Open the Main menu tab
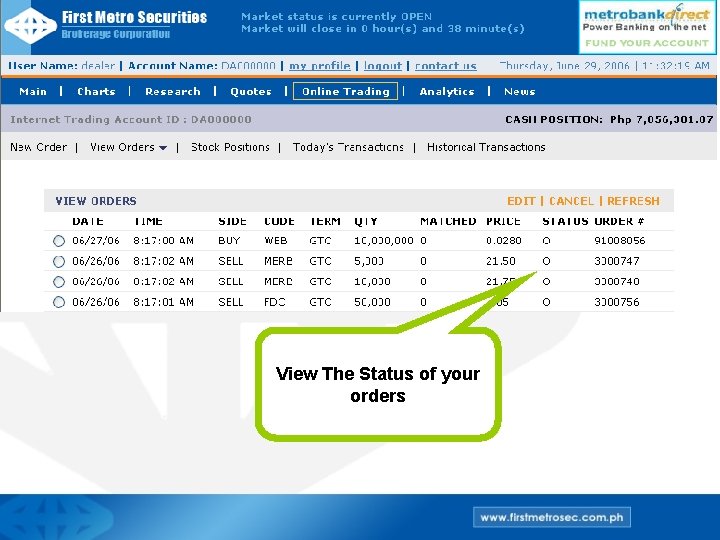This screenshot has height=540, width=720. click(33, 91)
